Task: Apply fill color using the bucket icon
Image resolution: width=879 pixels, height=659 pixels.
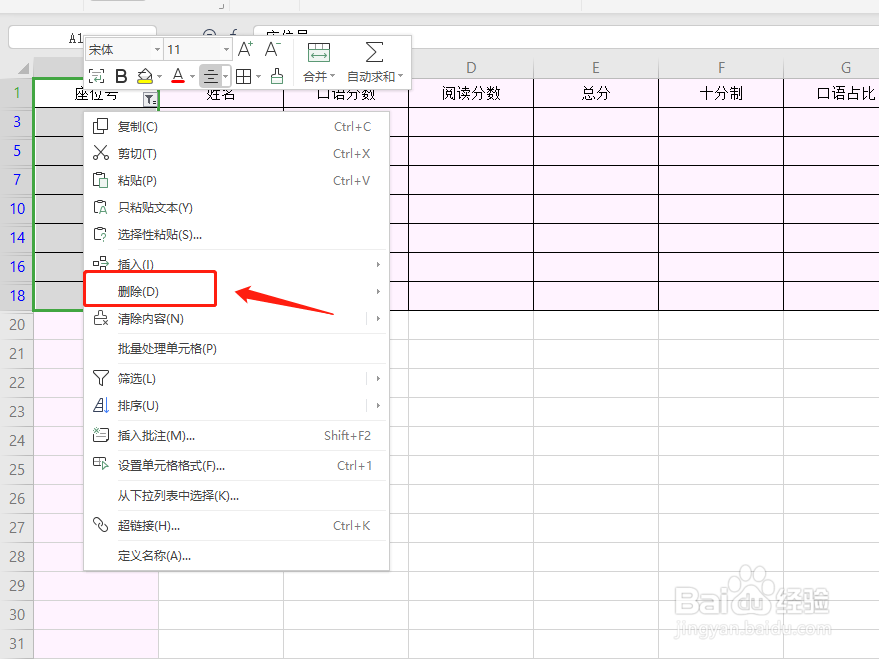Action: coord(144,76)
